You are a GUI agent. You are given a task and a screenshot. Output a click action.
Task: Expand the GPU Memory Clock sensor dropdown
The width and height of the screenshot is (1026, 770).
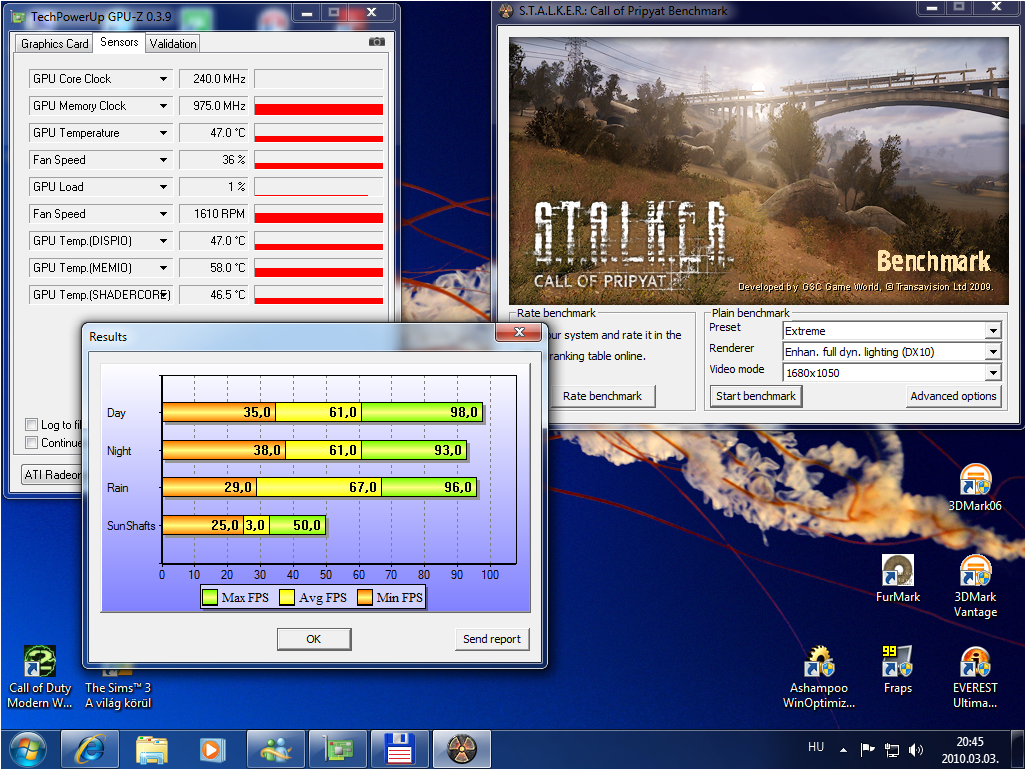coord(163,105)
